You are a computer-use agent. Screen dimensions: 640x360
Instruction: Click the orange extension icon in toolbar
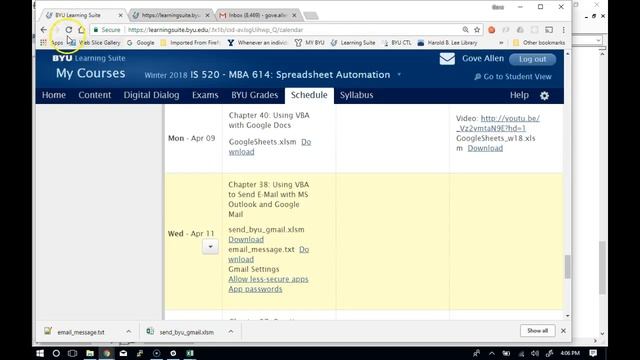[491, 30]
